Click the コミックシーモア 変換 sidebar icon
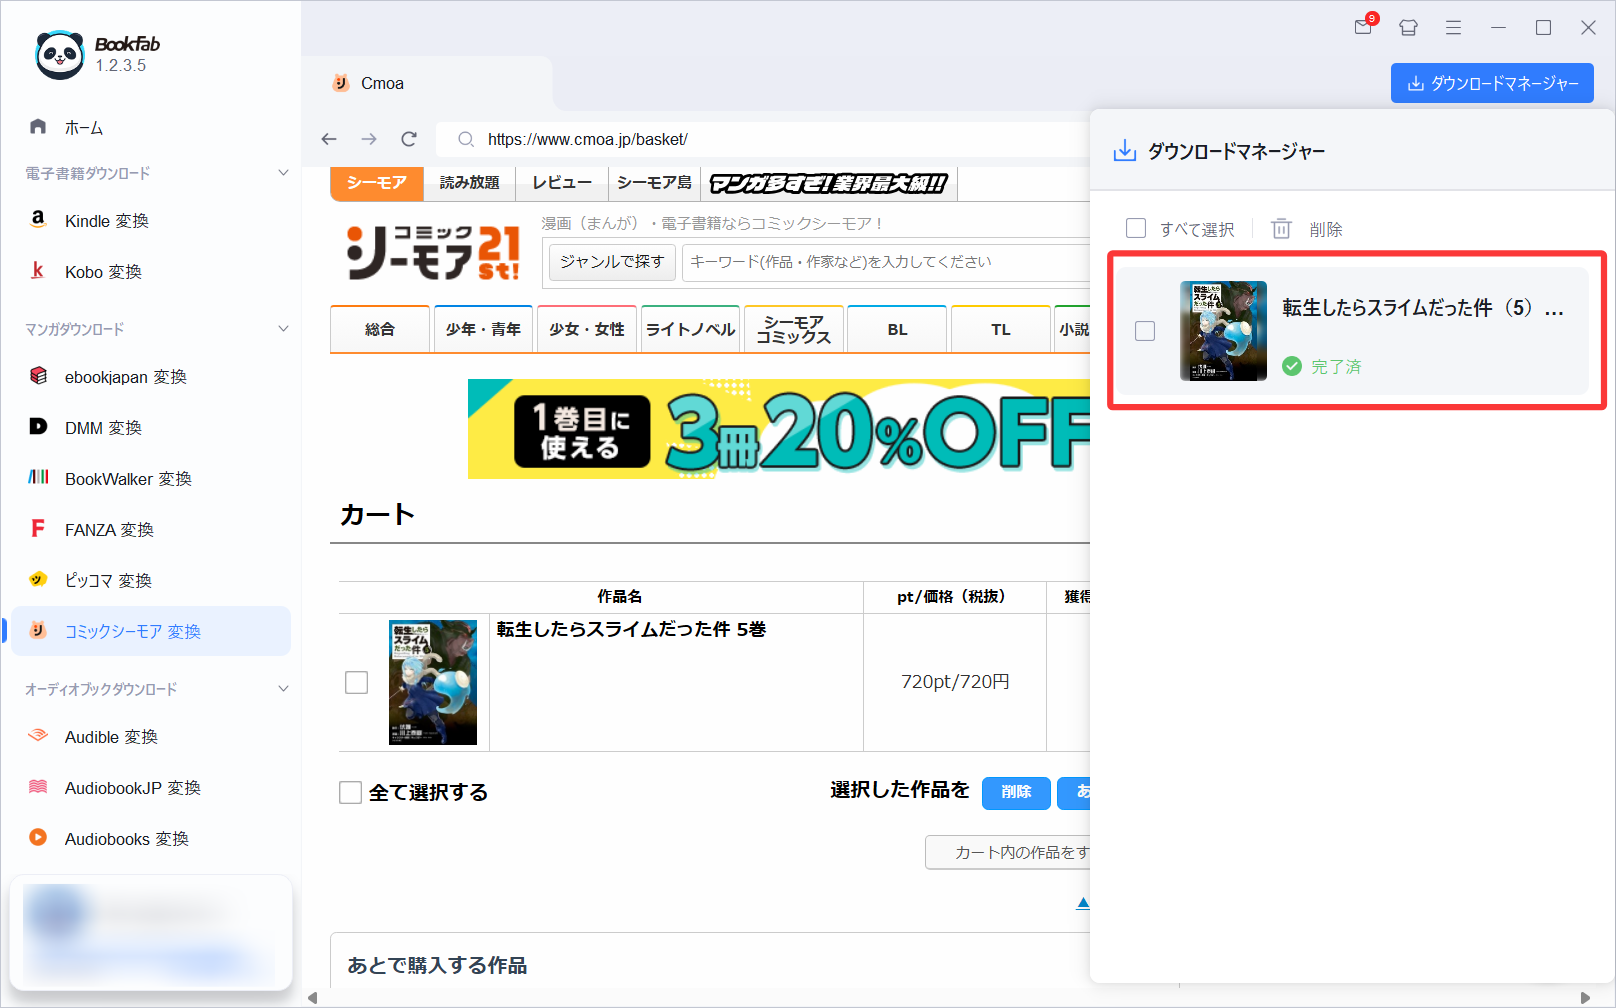This screenshot has width=1616, height=1008. 38,630
